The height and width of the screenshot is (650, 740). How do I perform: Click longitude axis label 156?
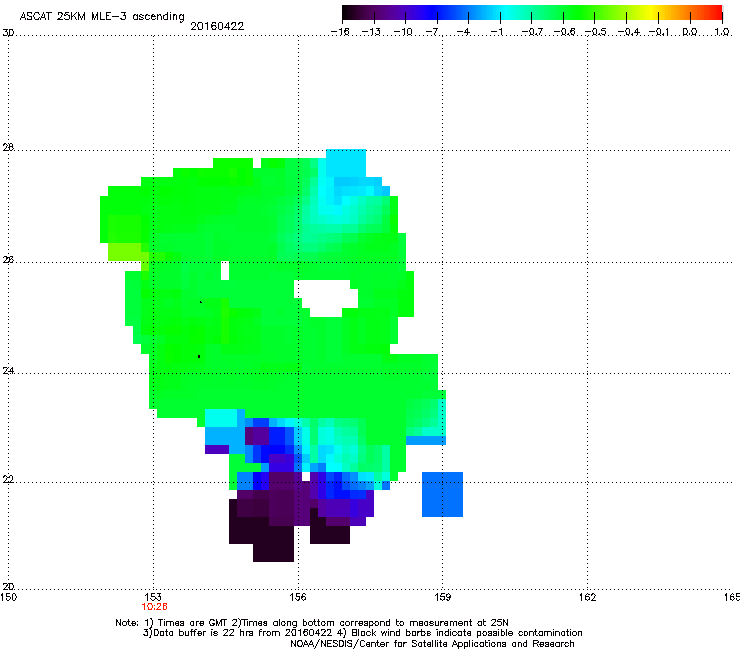pos(298,597)
